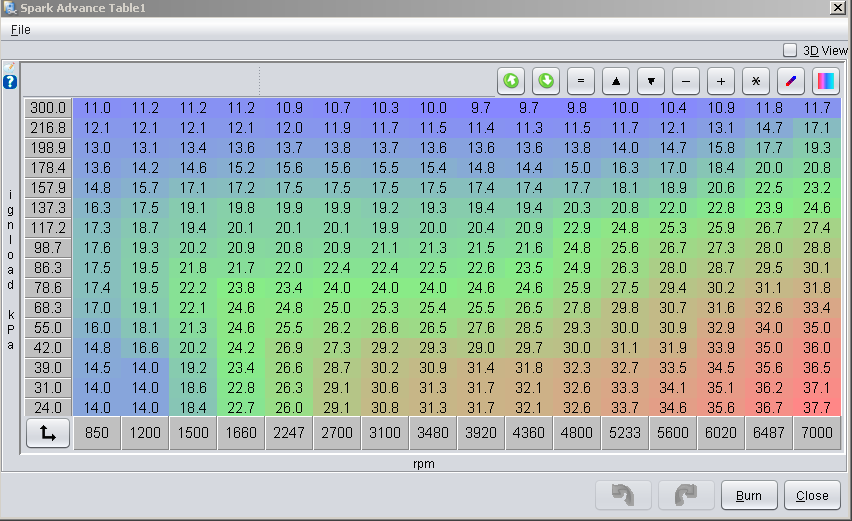Toggle the color gradient shading button
This screenshot has width=852, height=521.
click(826, 80)
